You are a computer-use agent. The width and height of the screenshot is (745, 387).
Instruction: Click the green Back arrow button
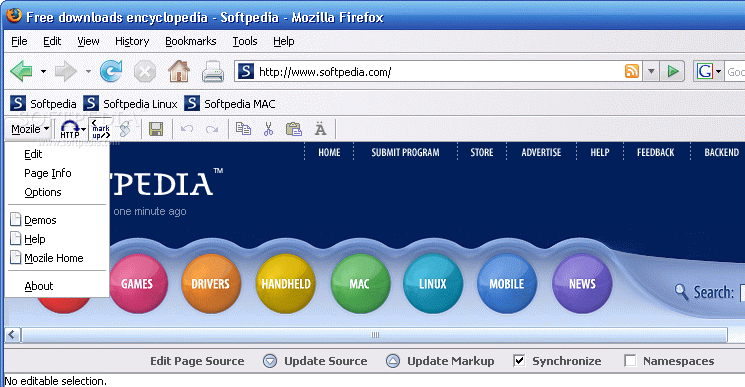(x=21, y=72)
